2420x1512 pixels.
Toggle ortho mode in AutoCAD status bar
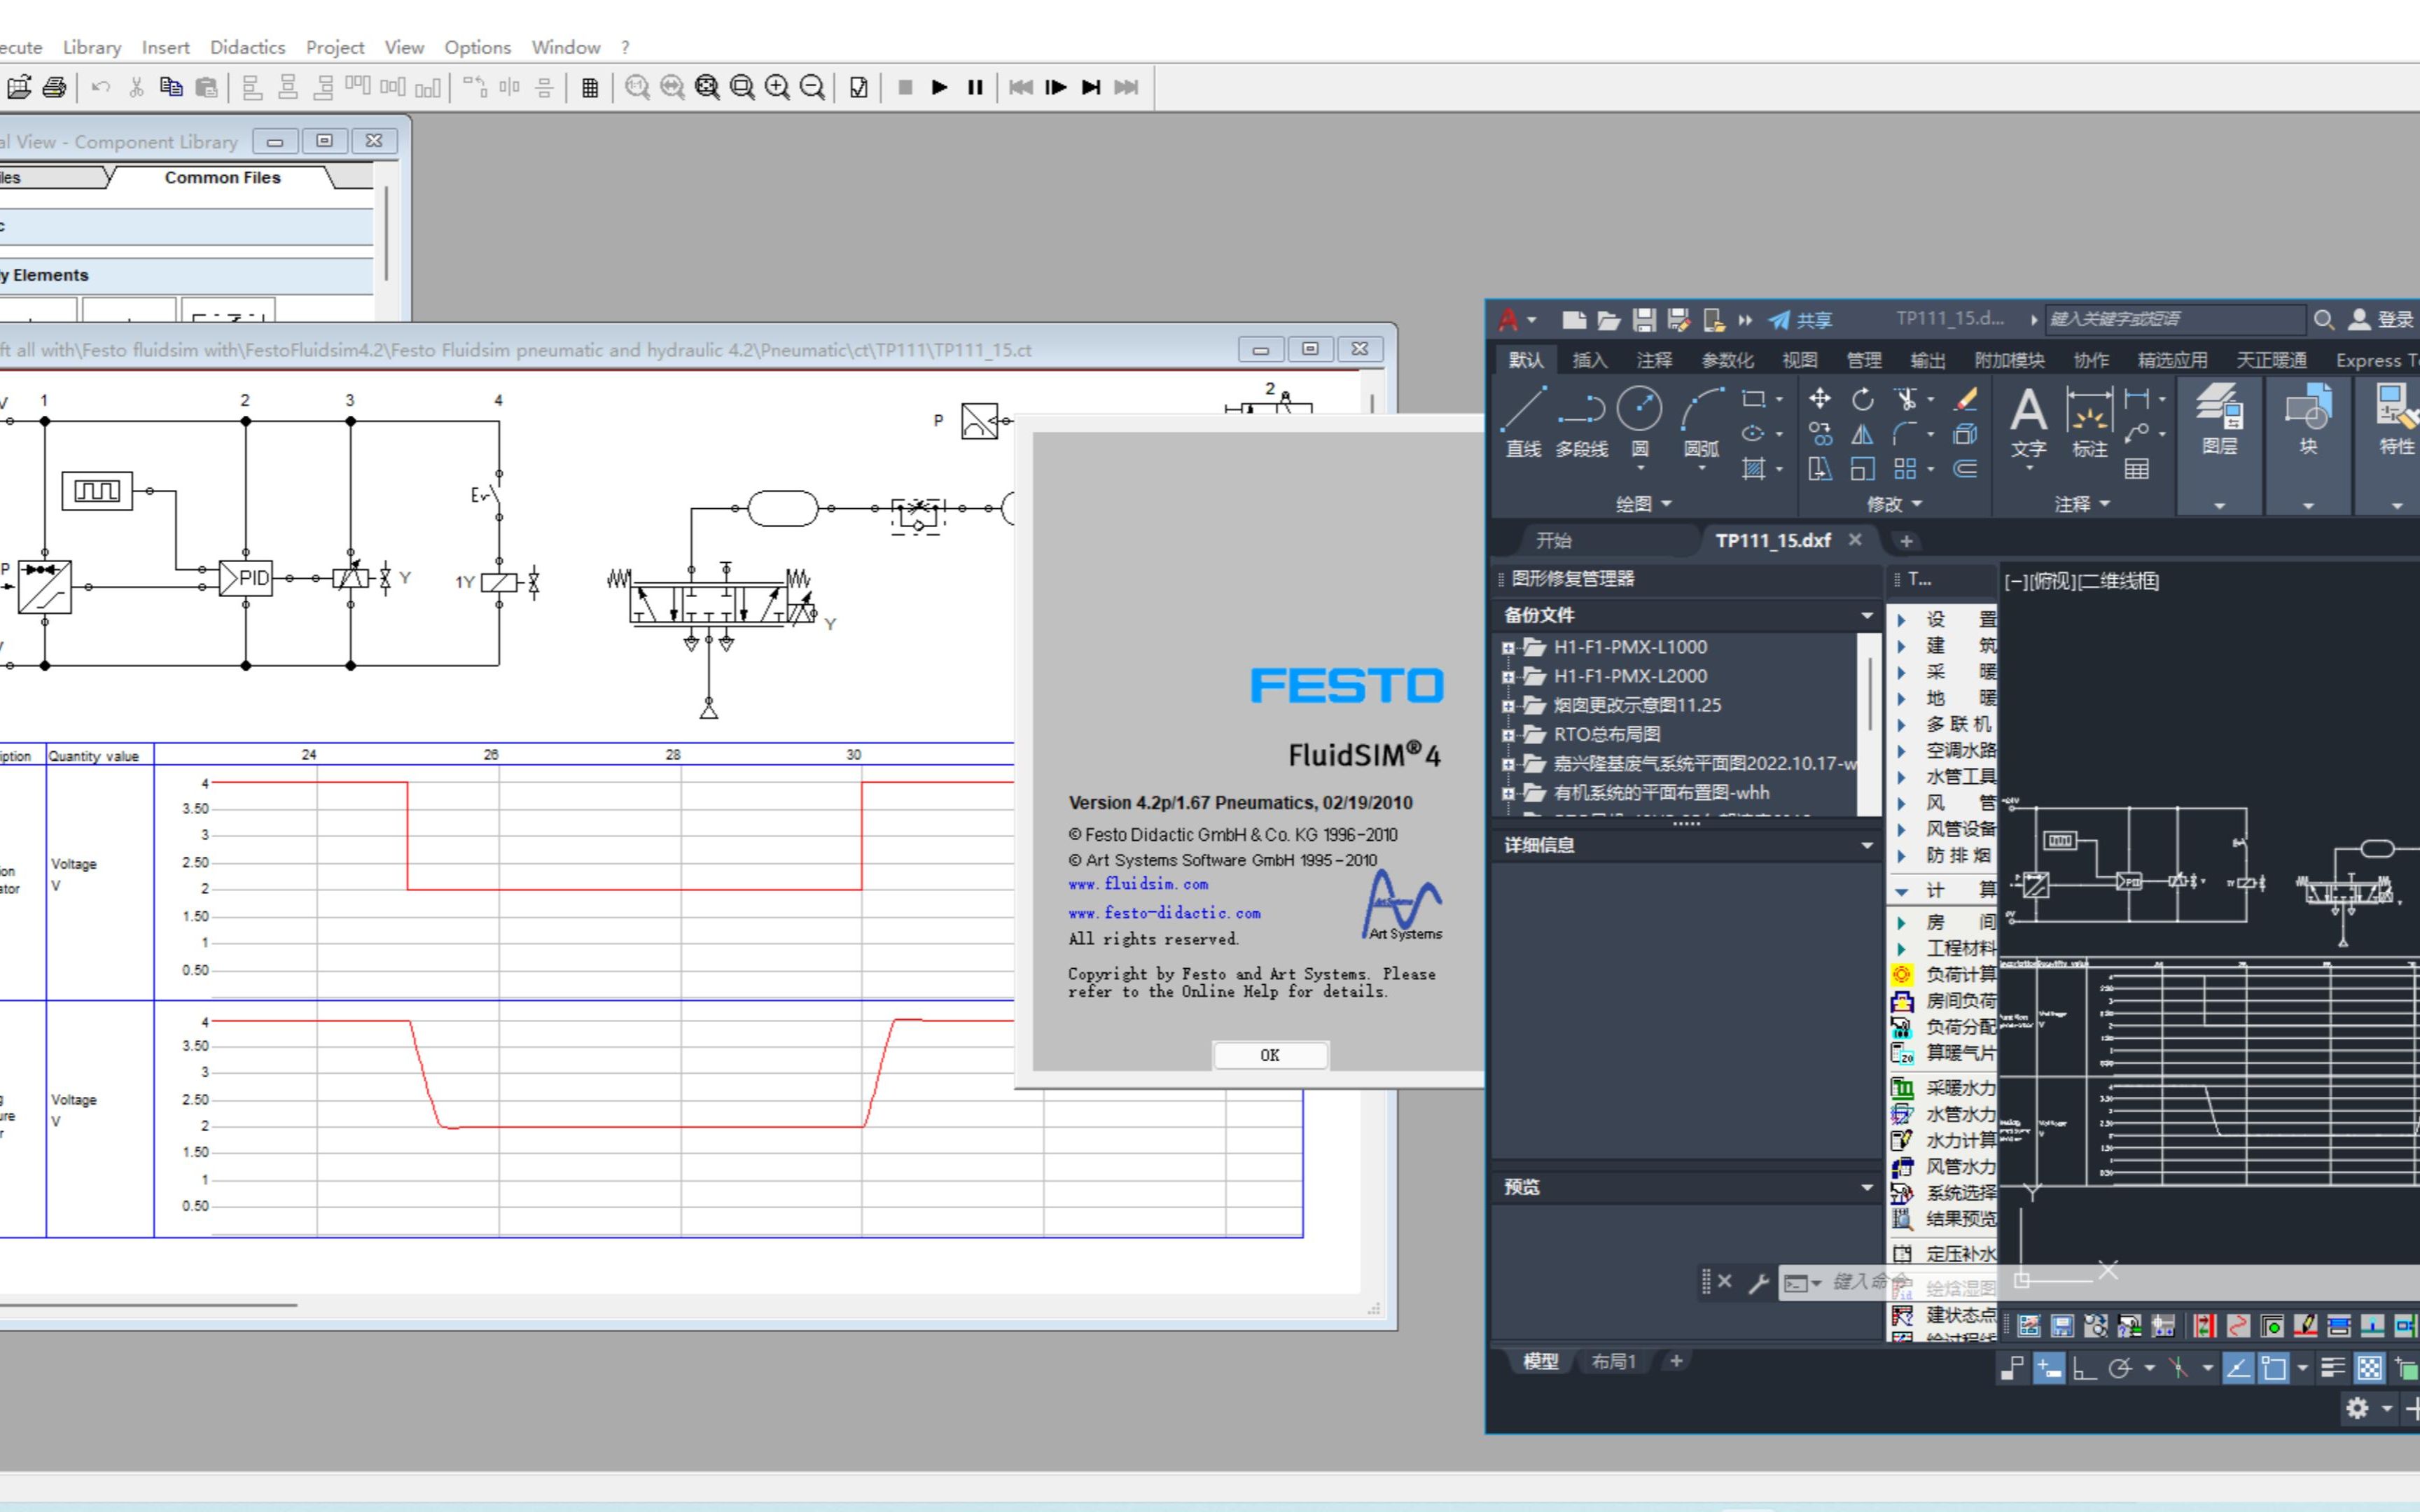[x=2084, y=1368]
